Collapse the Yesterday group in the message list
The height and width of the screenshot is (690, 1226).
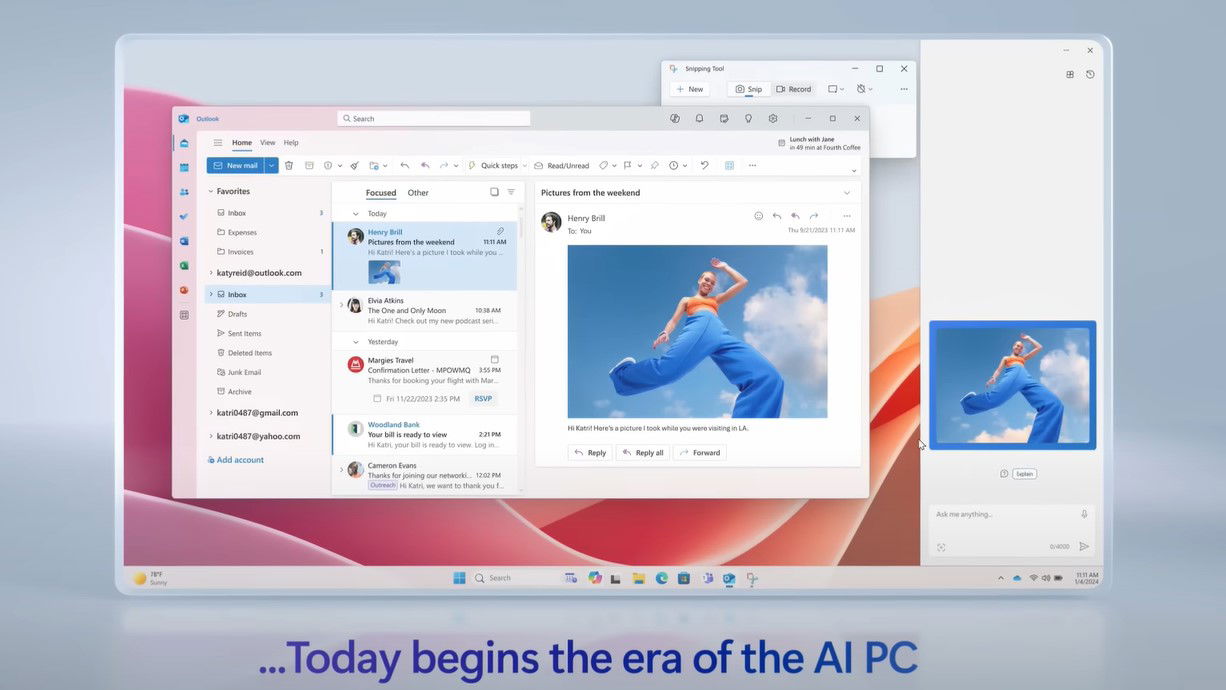tap(355, 342)
